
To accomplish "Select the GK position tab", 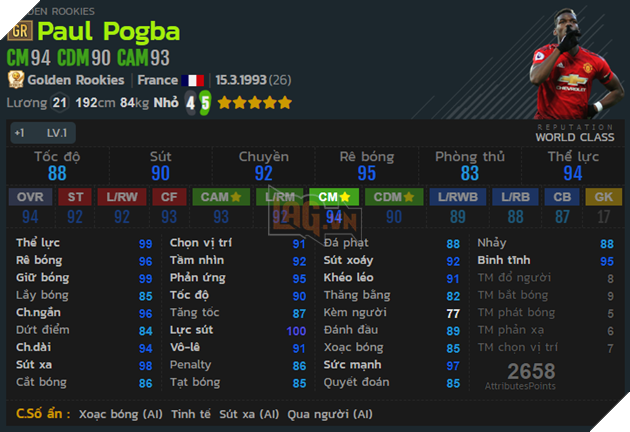I will tap(602, 197).
